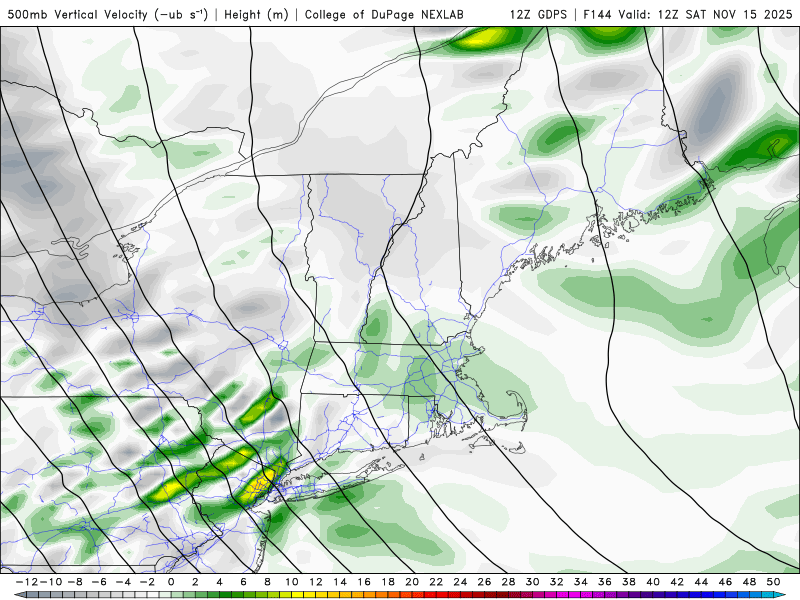Click the 8 label on the color scale
Image resolution: width=800 pixels, height=600 pixels.
click(267, 582)
